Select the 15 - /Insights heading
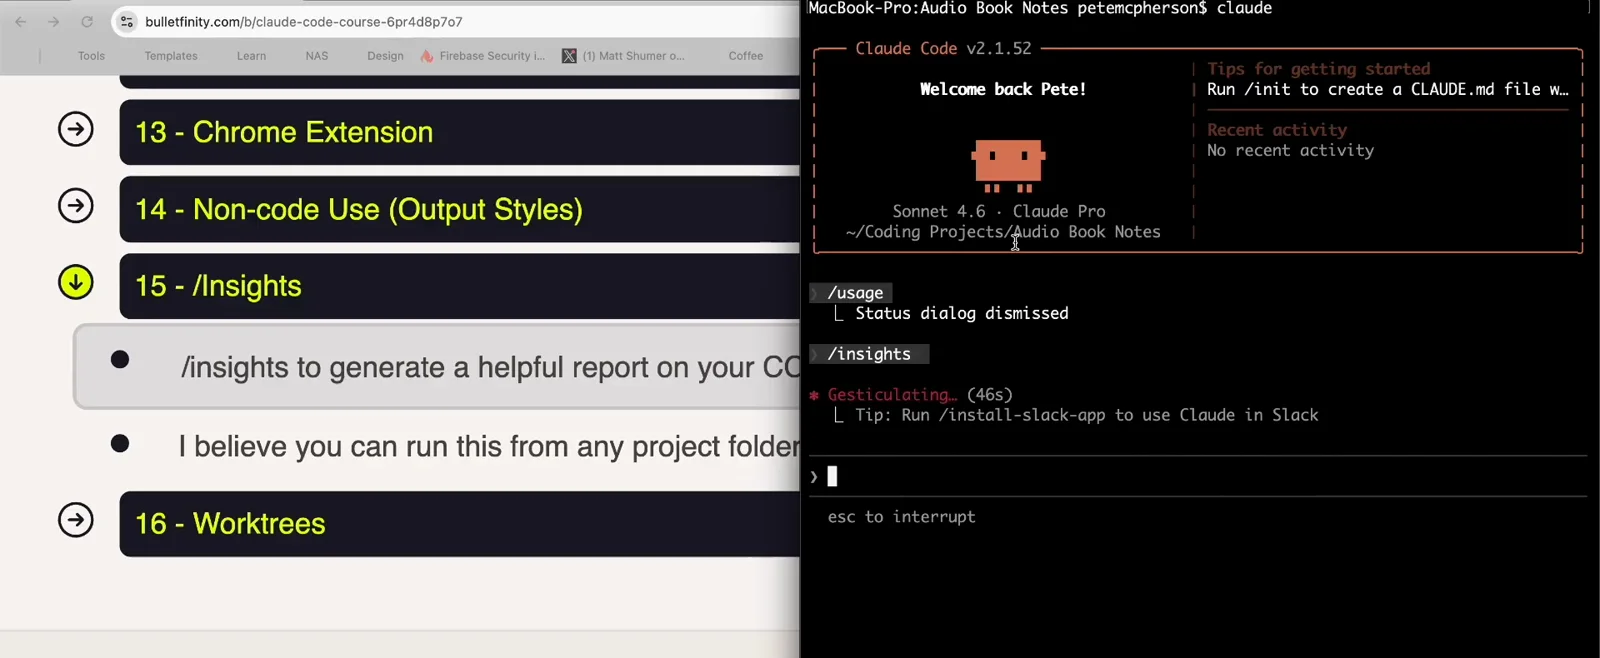This screenshot has width=1600, height=658. [x=218, y=286]
